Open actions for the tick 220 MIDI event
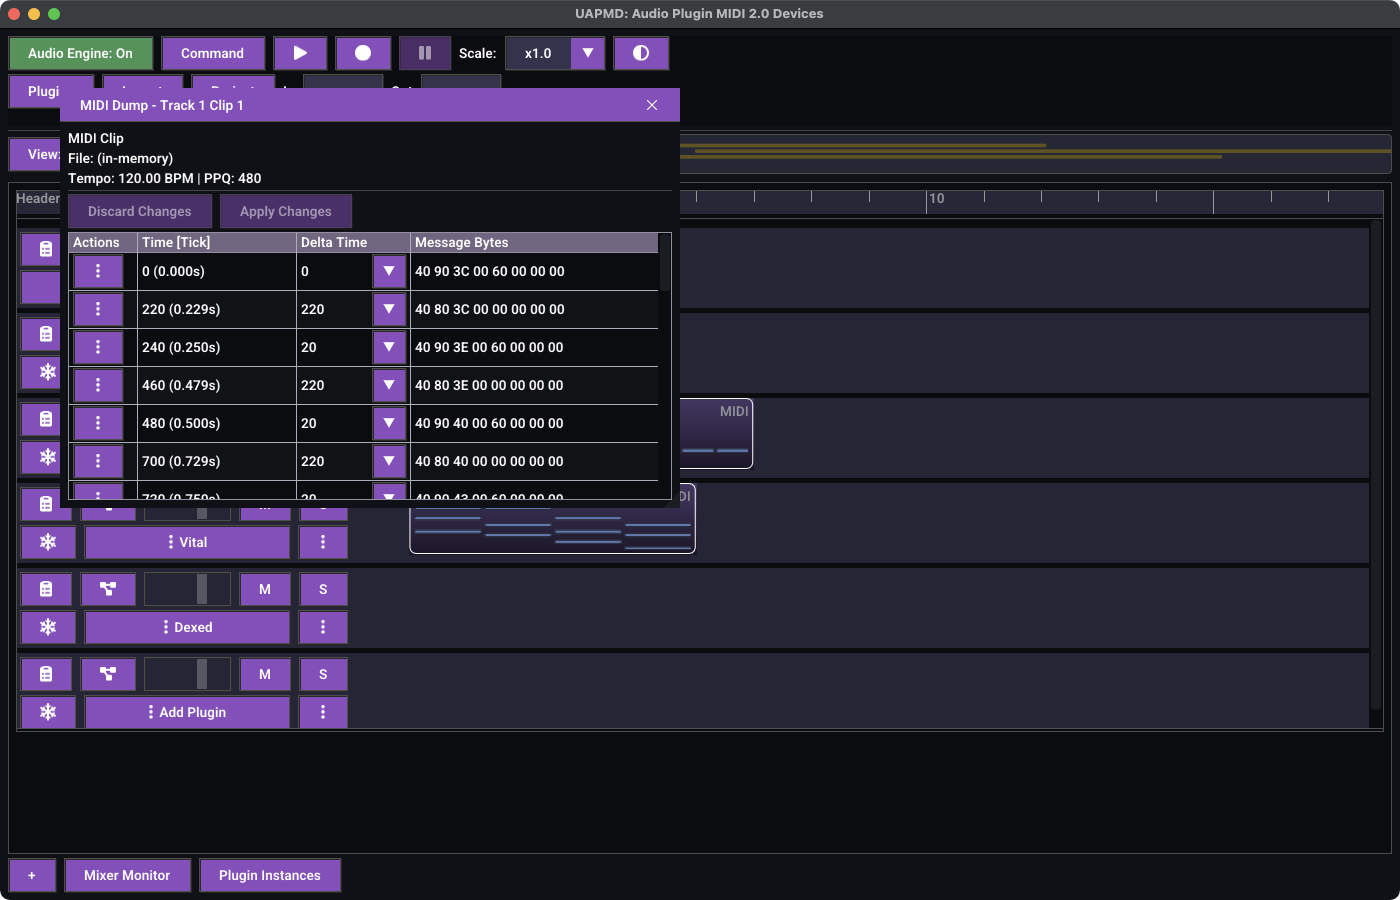Viewport: 1400px width, 900px height. pos(98,309)
